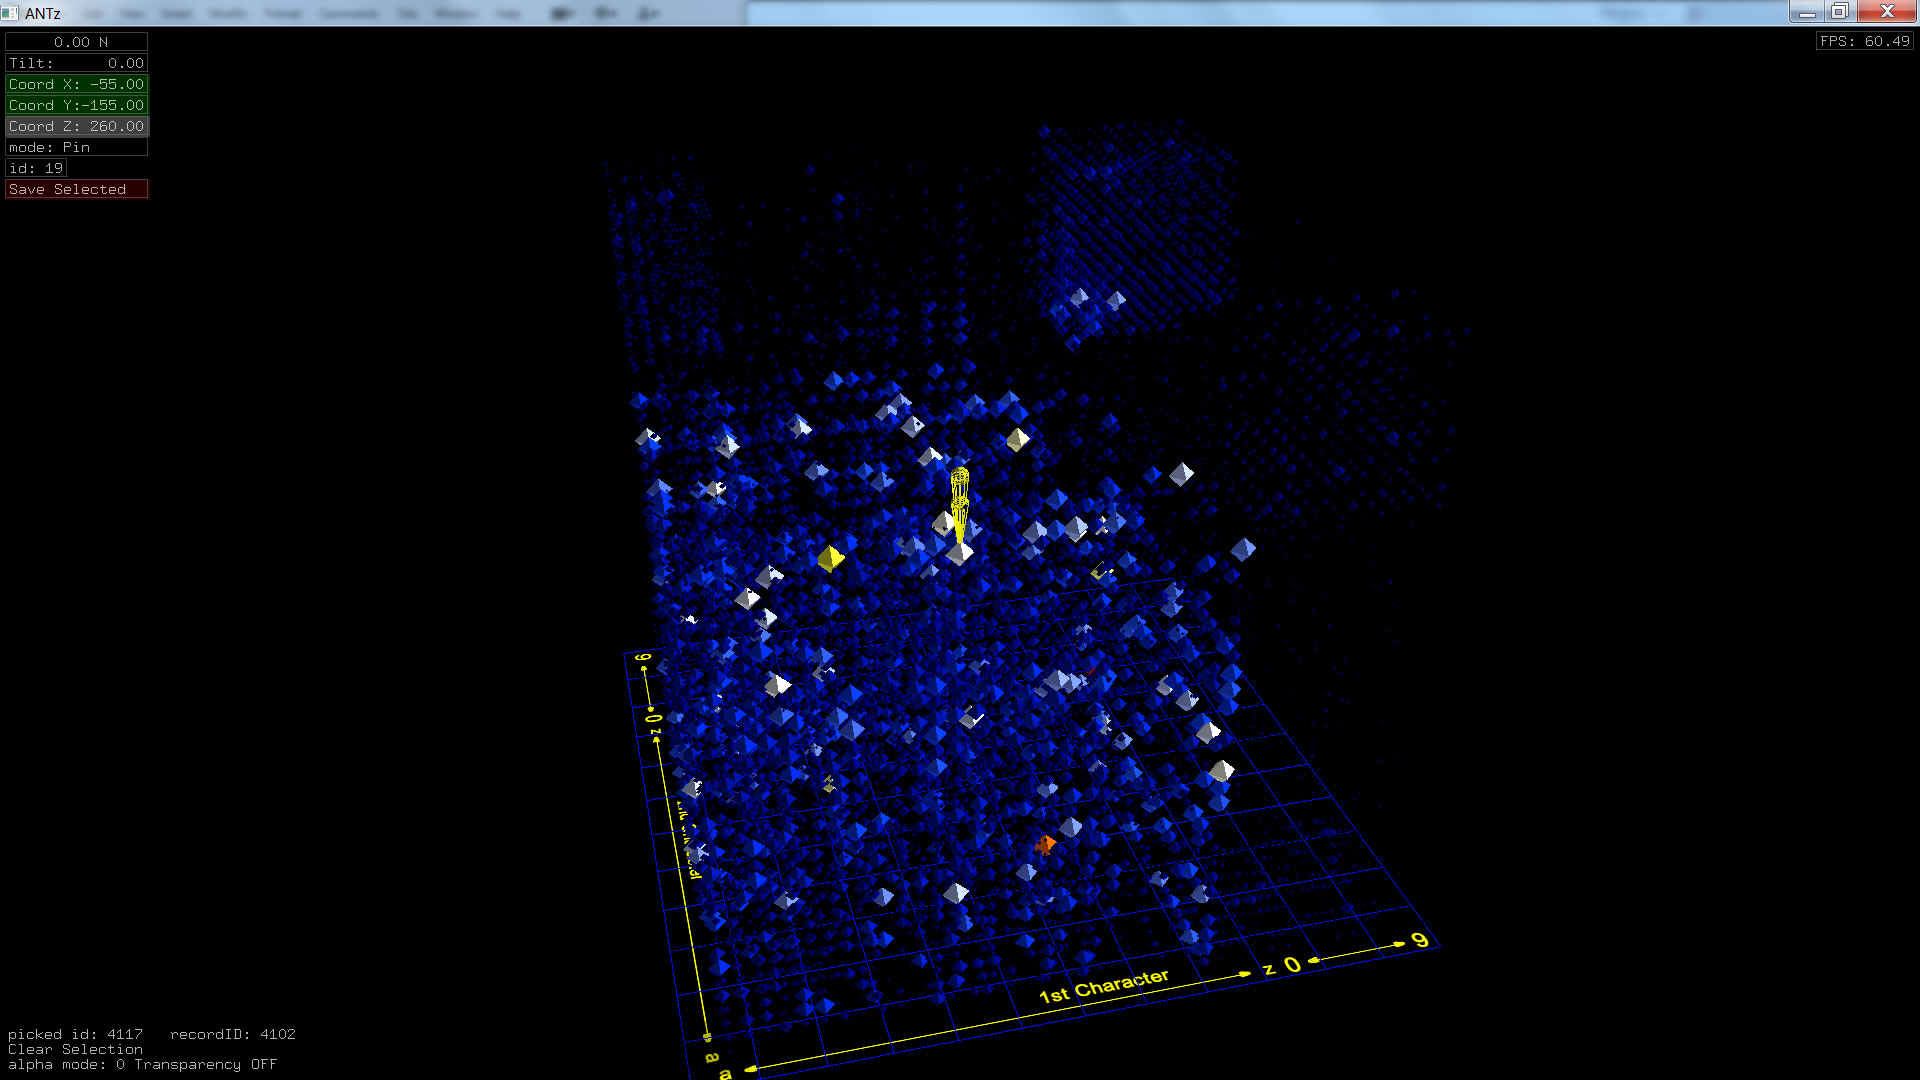Click the yellow 9 axis label at right
1920x1080 pixels.
point(1420,940)
